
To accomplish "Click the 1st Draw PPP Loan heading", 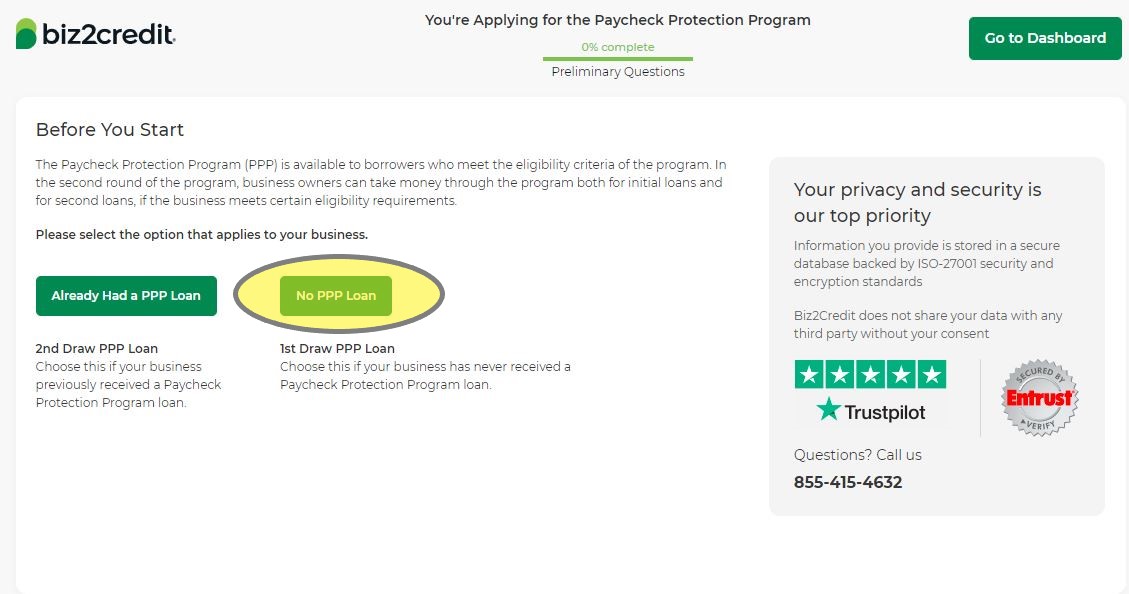I will pos(337,349).
